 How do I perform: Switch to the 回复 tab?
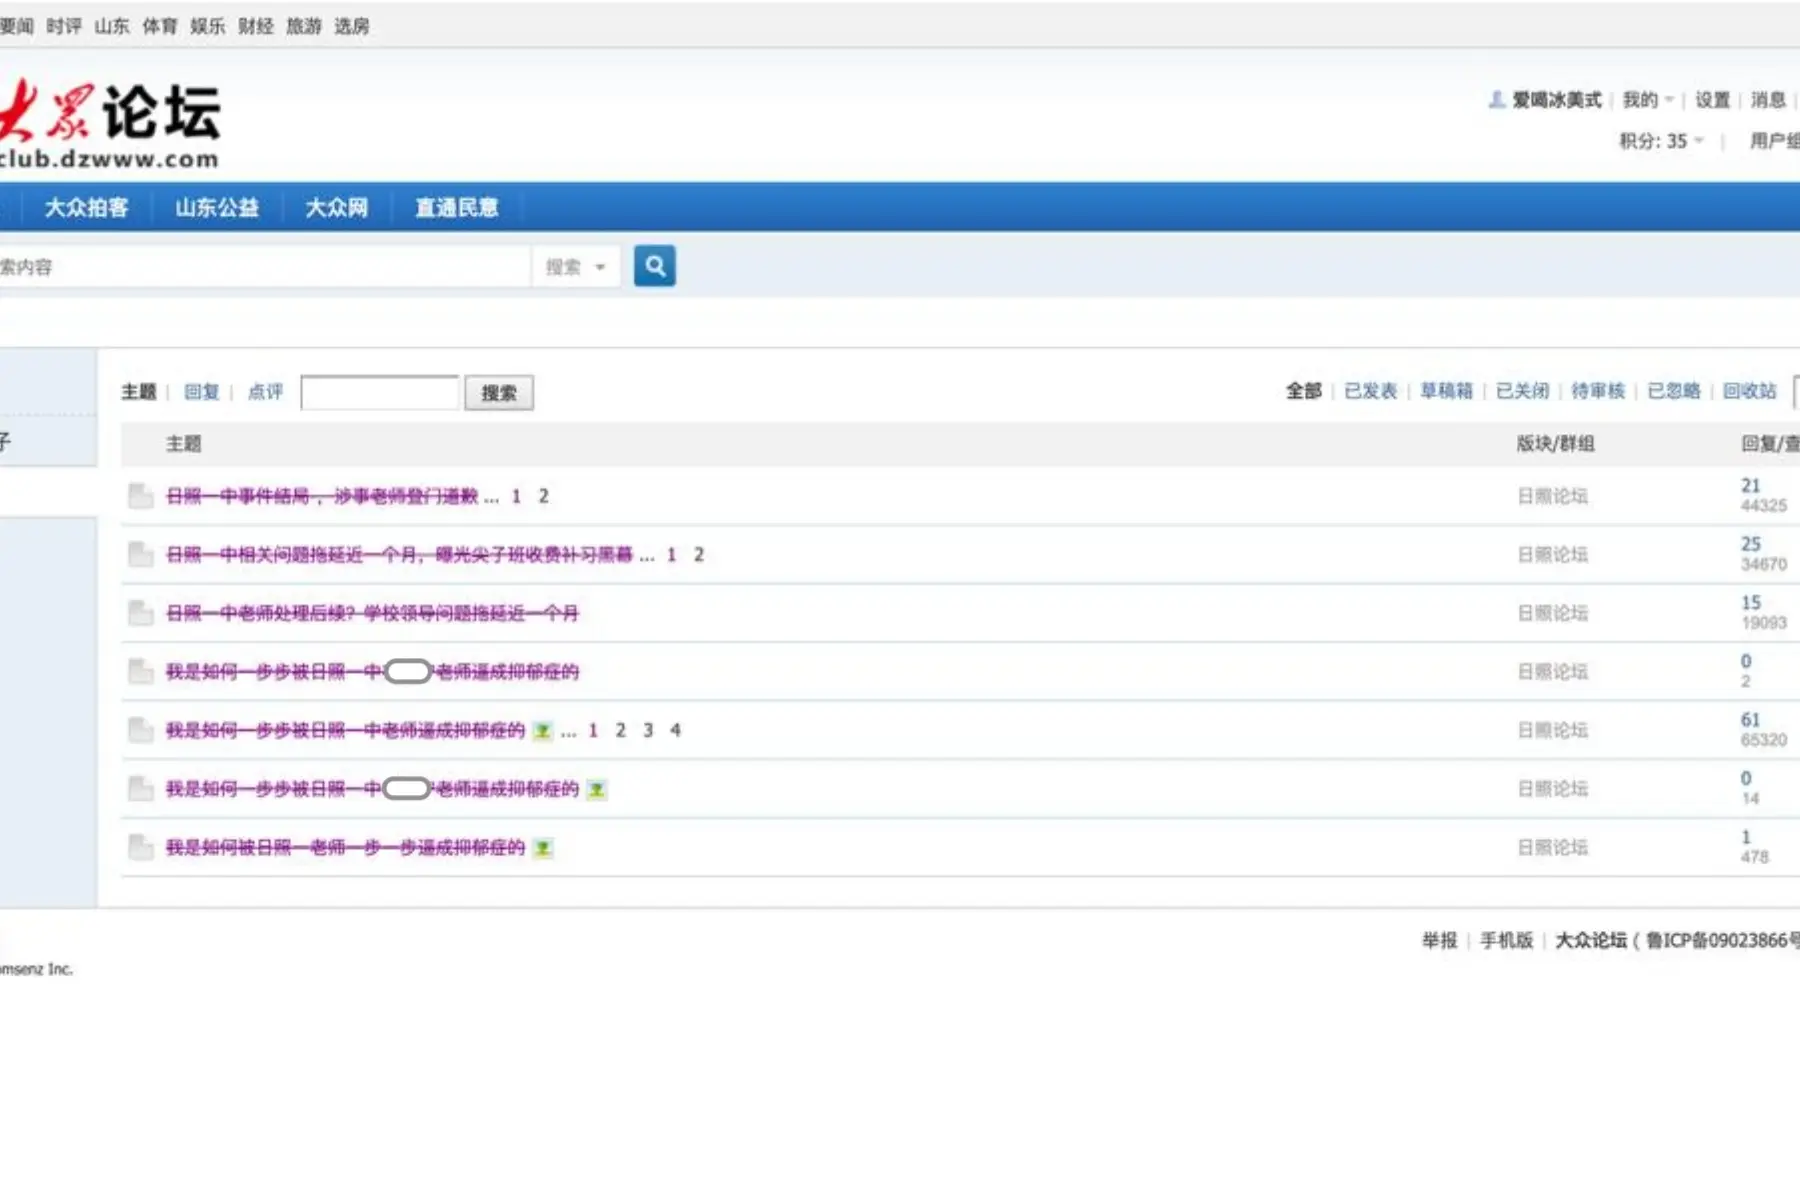point(201,392)
